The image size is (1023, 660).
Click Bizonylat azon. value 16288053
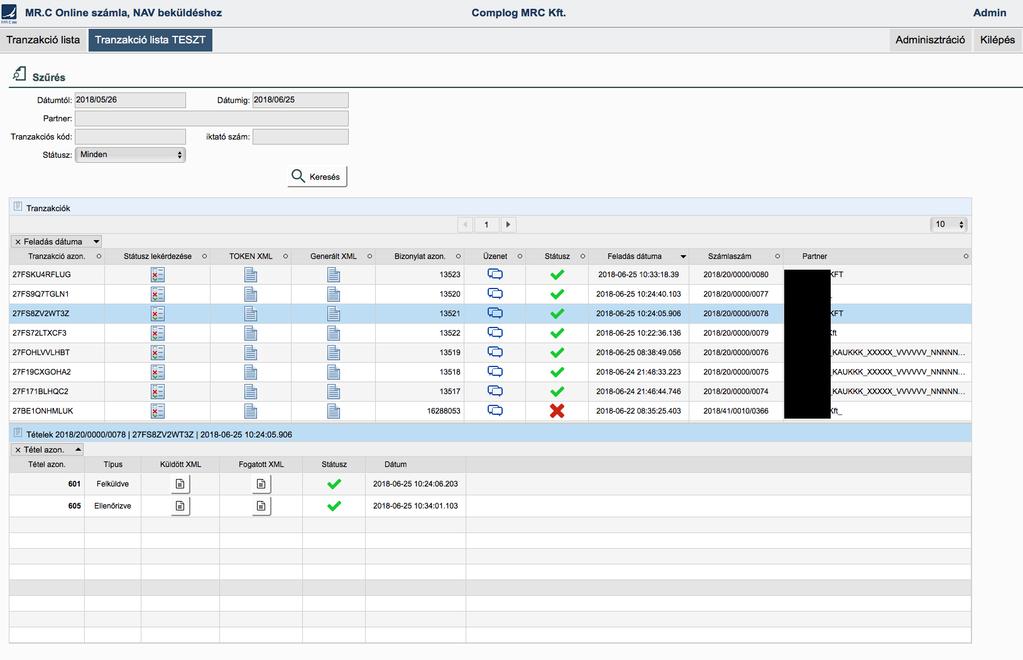(443, 411)
